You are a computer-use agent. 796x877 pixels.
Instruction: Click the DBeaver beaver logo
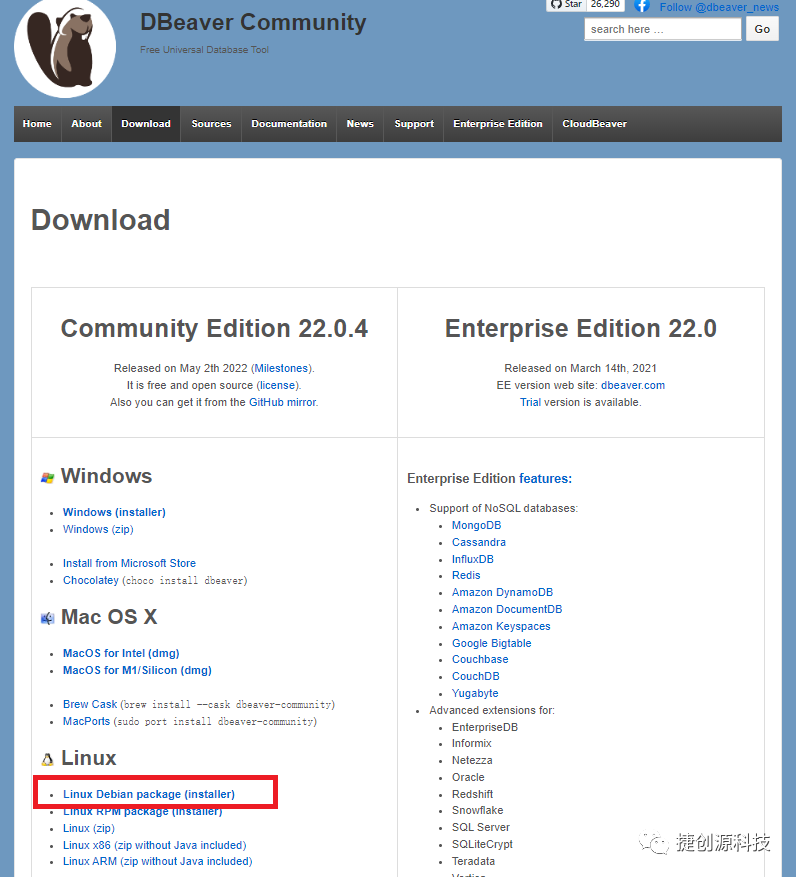(x=65, y=46)
